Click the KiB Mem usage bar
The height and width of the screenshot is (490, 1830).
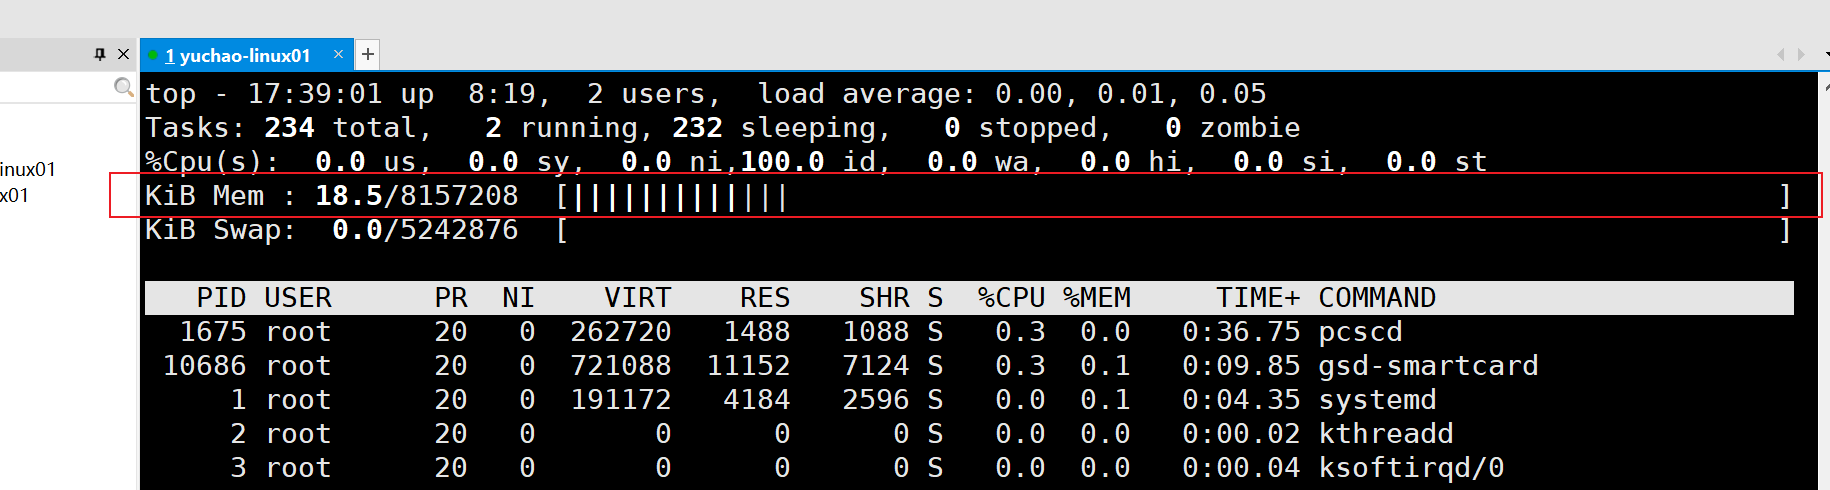672,197
